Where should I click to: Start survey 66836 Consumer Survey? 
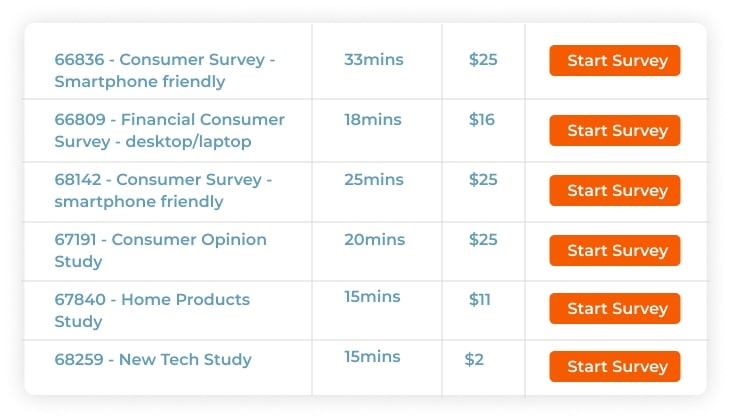614,61
